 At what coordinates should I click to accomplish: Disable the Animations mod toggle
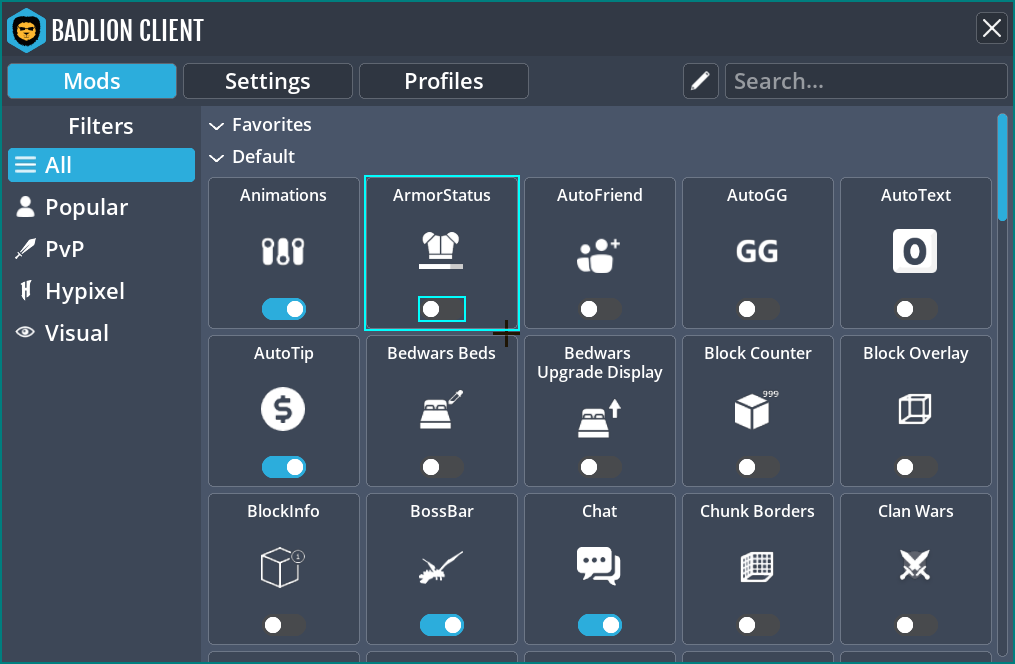point(284,309)
